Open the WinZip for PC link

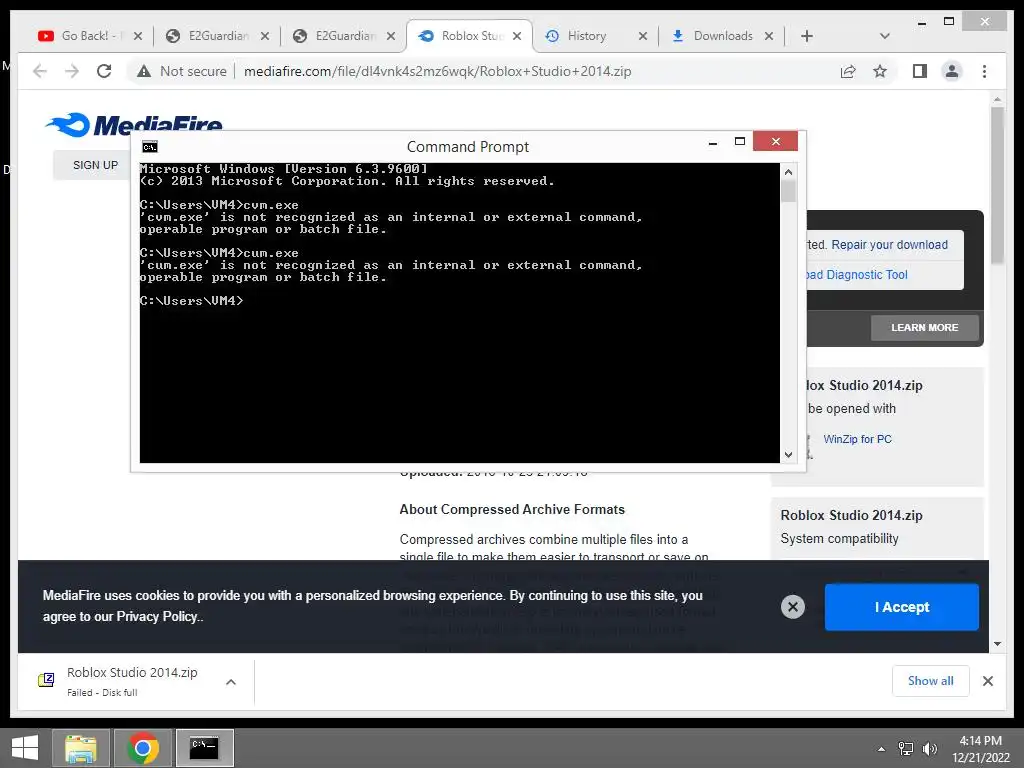pos(857,440)
